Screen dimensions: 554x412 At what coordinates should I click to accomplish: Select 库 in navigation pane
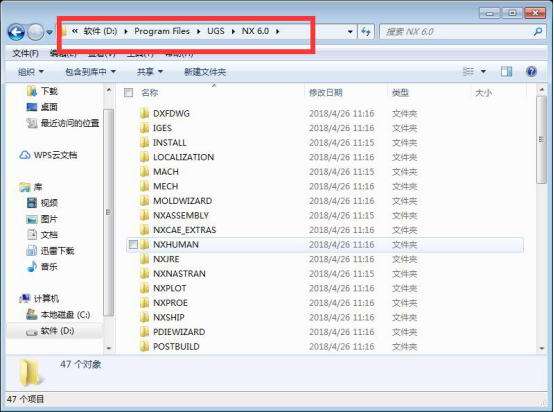tap(31, 187)
